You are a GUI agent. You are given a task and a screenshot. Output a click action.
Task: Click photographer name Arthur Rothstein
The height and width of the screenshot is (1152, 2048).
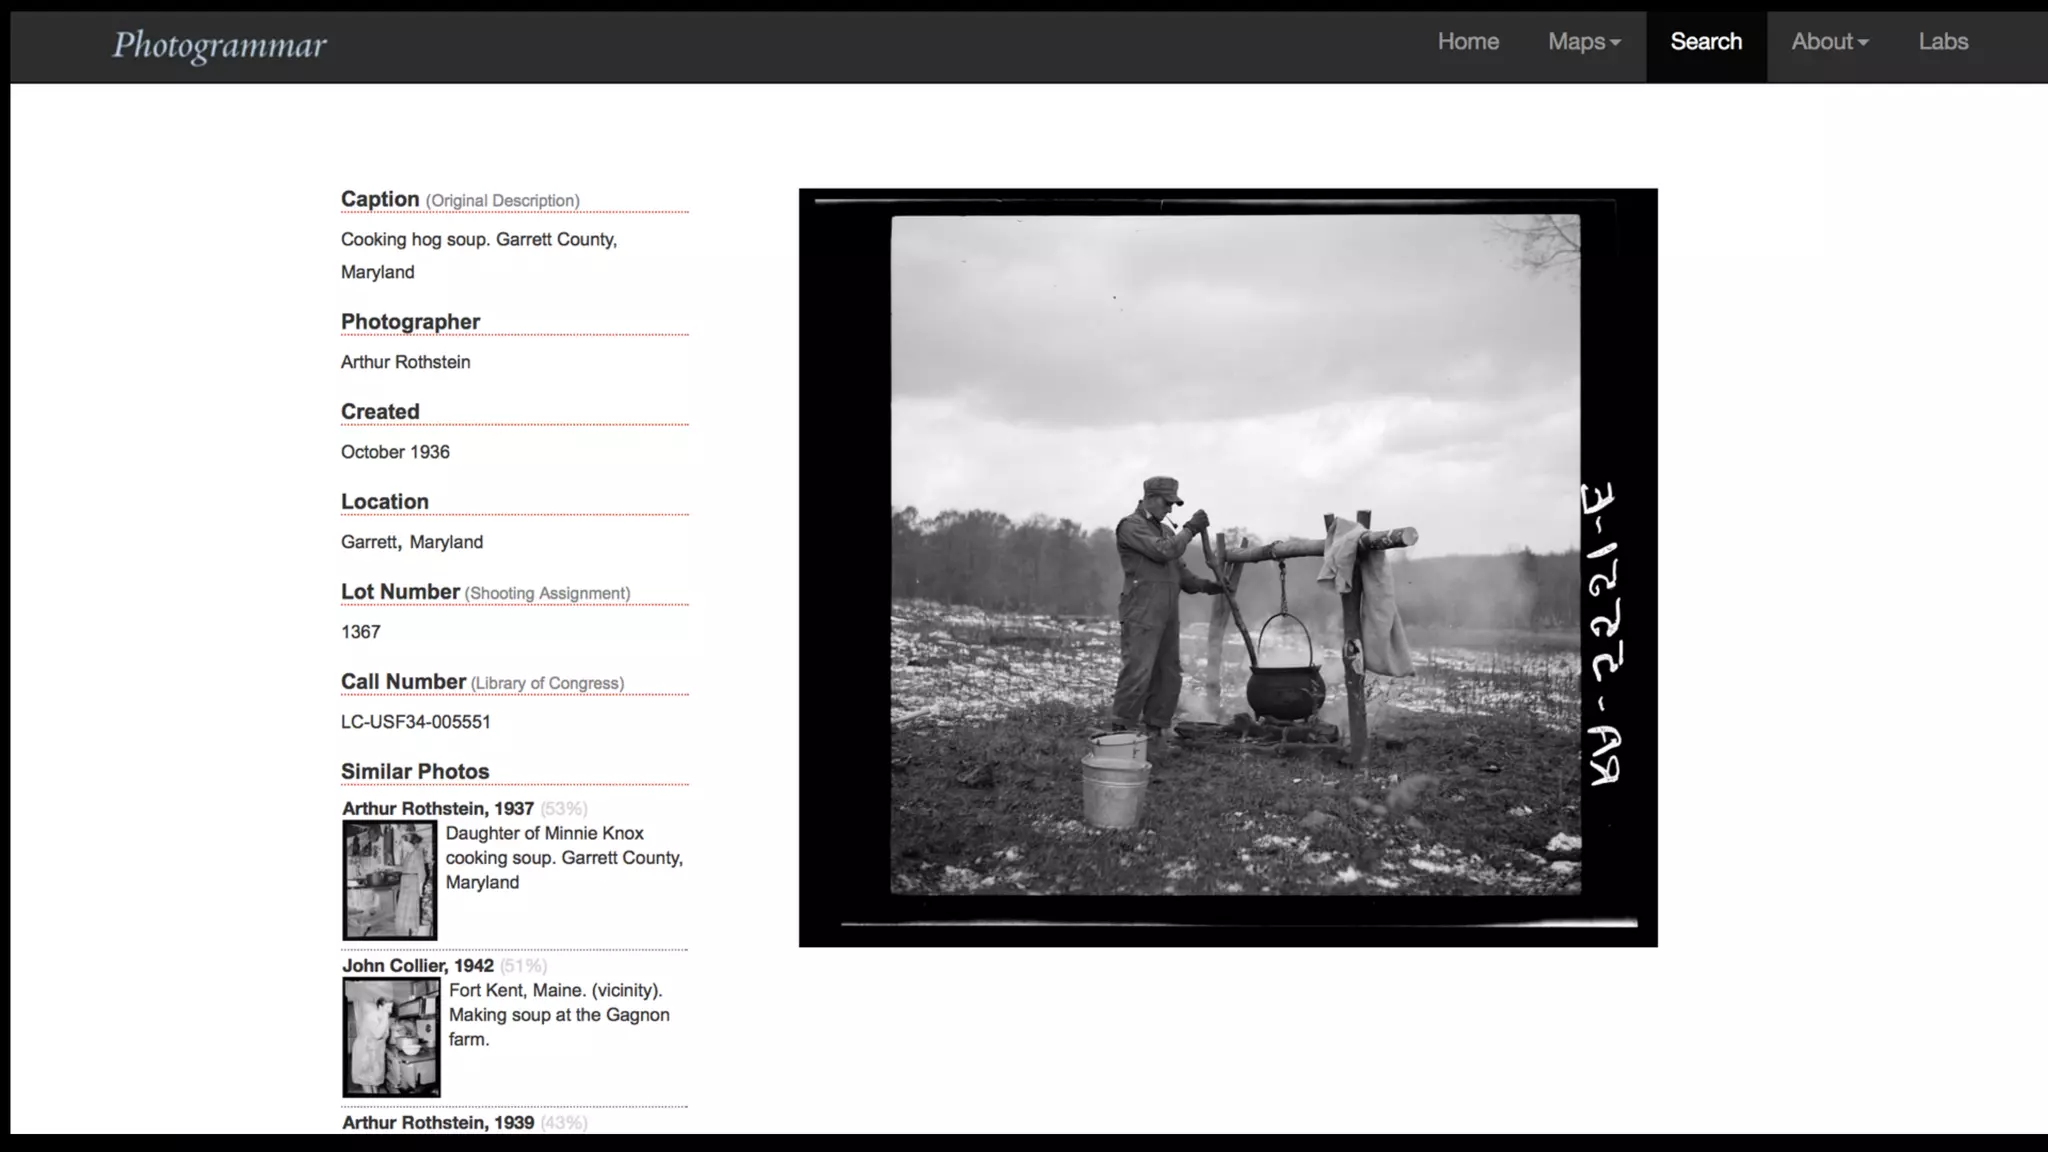pyautogui.click(x=405, y=362)
